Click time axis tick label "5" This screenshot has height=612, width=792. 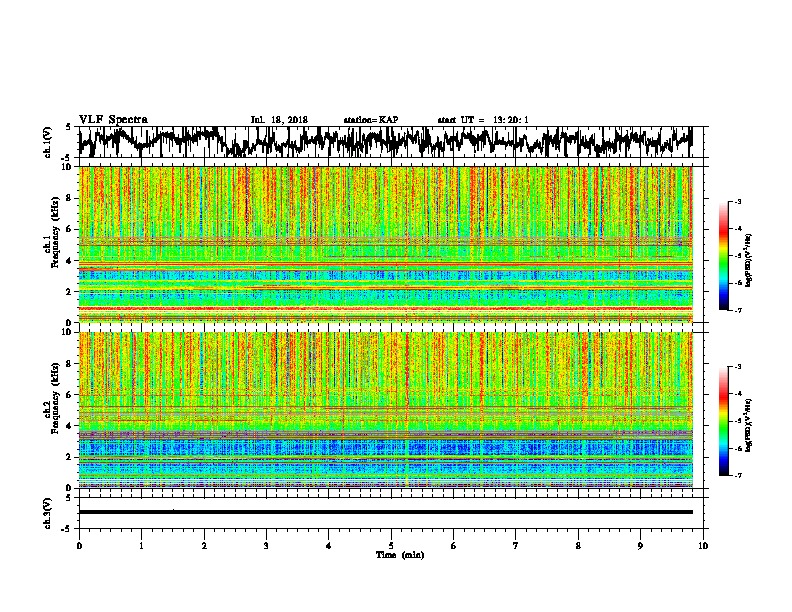click(x=391, y=546)
